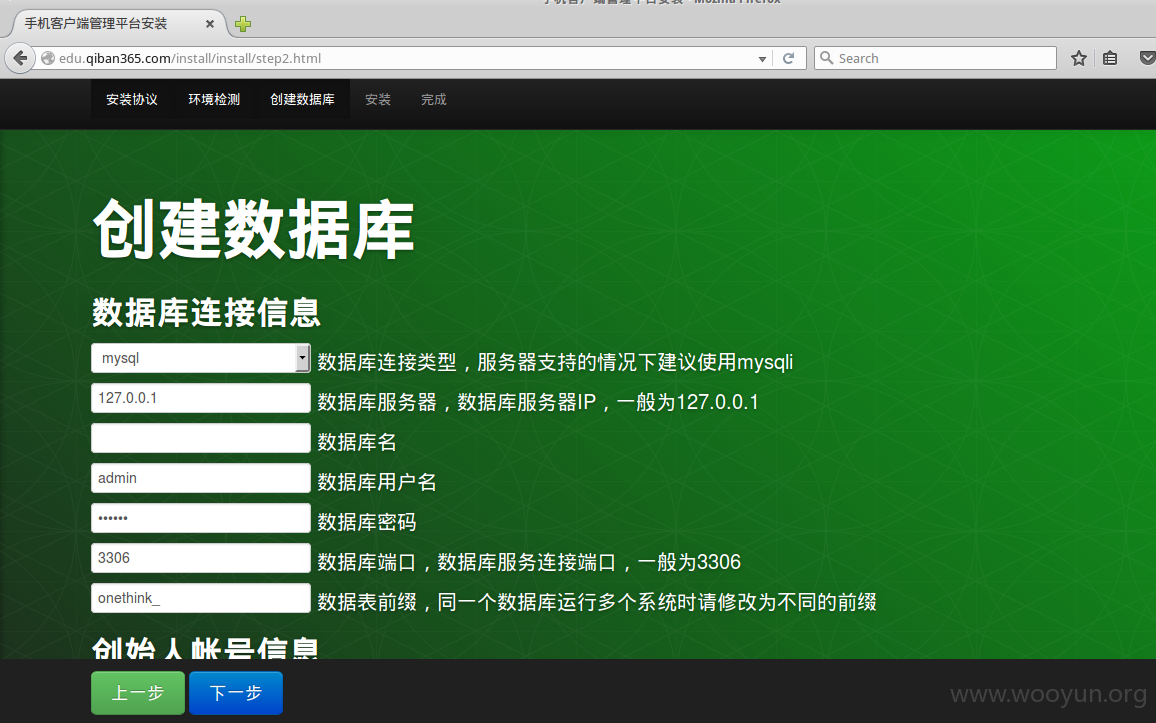Click the 数据库用户名 label
This screenshot has width=1156, height=723.
coord(377,482)
